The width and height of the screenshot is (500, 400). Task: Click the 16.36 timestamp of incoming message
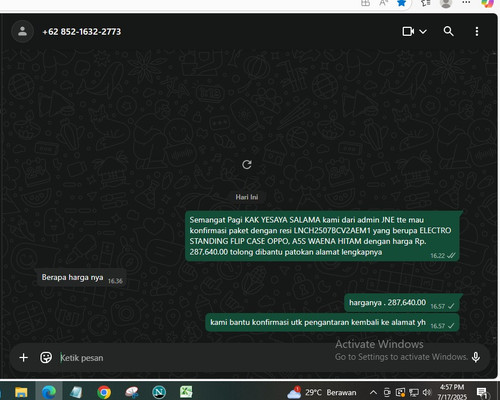115,281
